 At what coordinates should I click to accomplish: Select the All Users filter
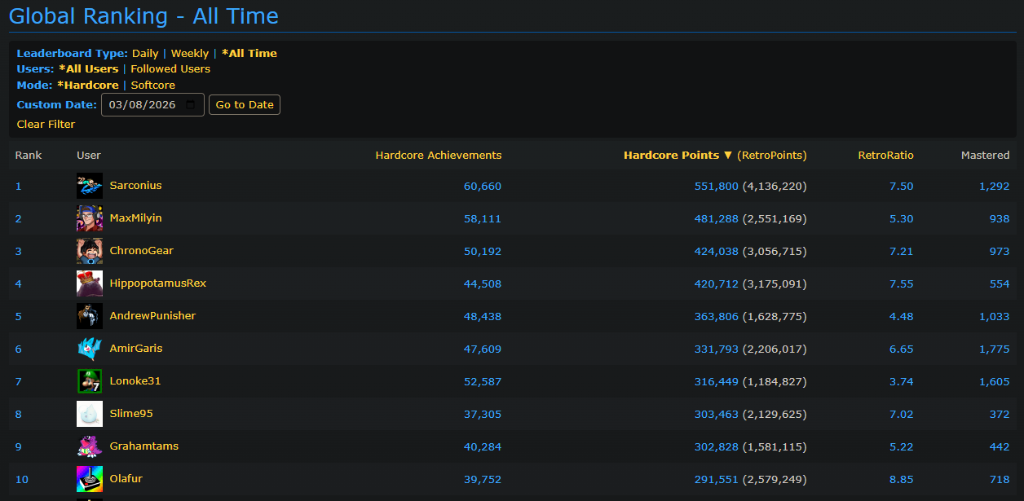[x=88, y=69]
